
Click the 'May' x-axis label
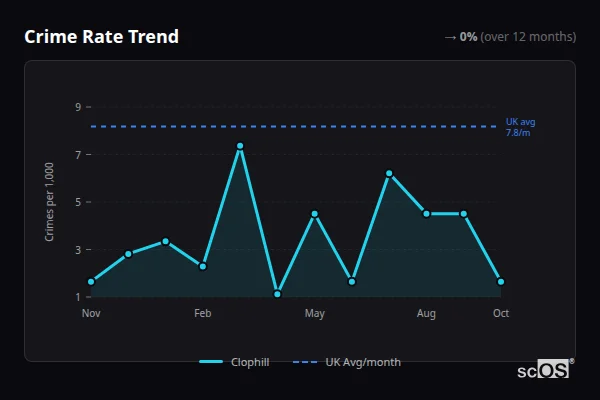(315, 313)
